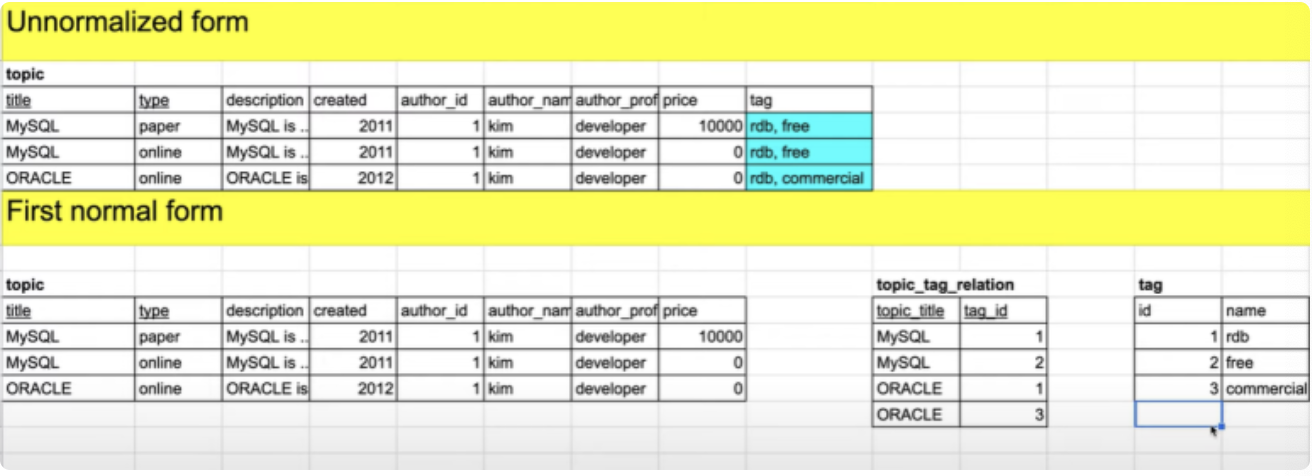
Task: Select "title" header in Unnormalized form topic table
Action: [x=68, y=100]
